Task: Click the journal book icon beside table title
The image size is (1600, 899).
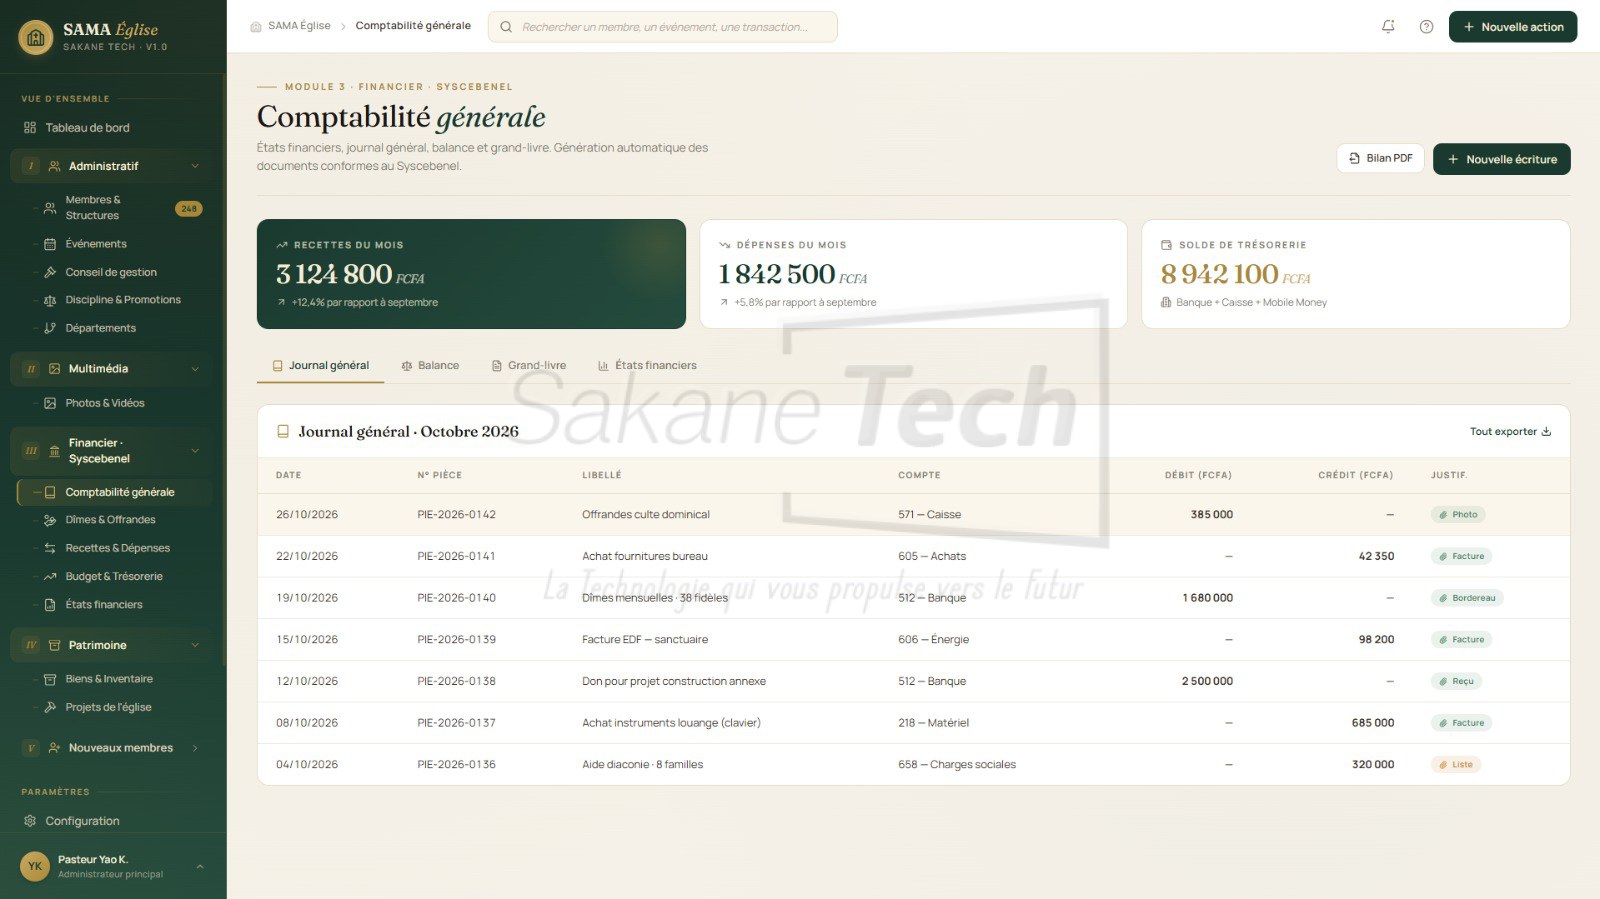Action: pos(283,432)
